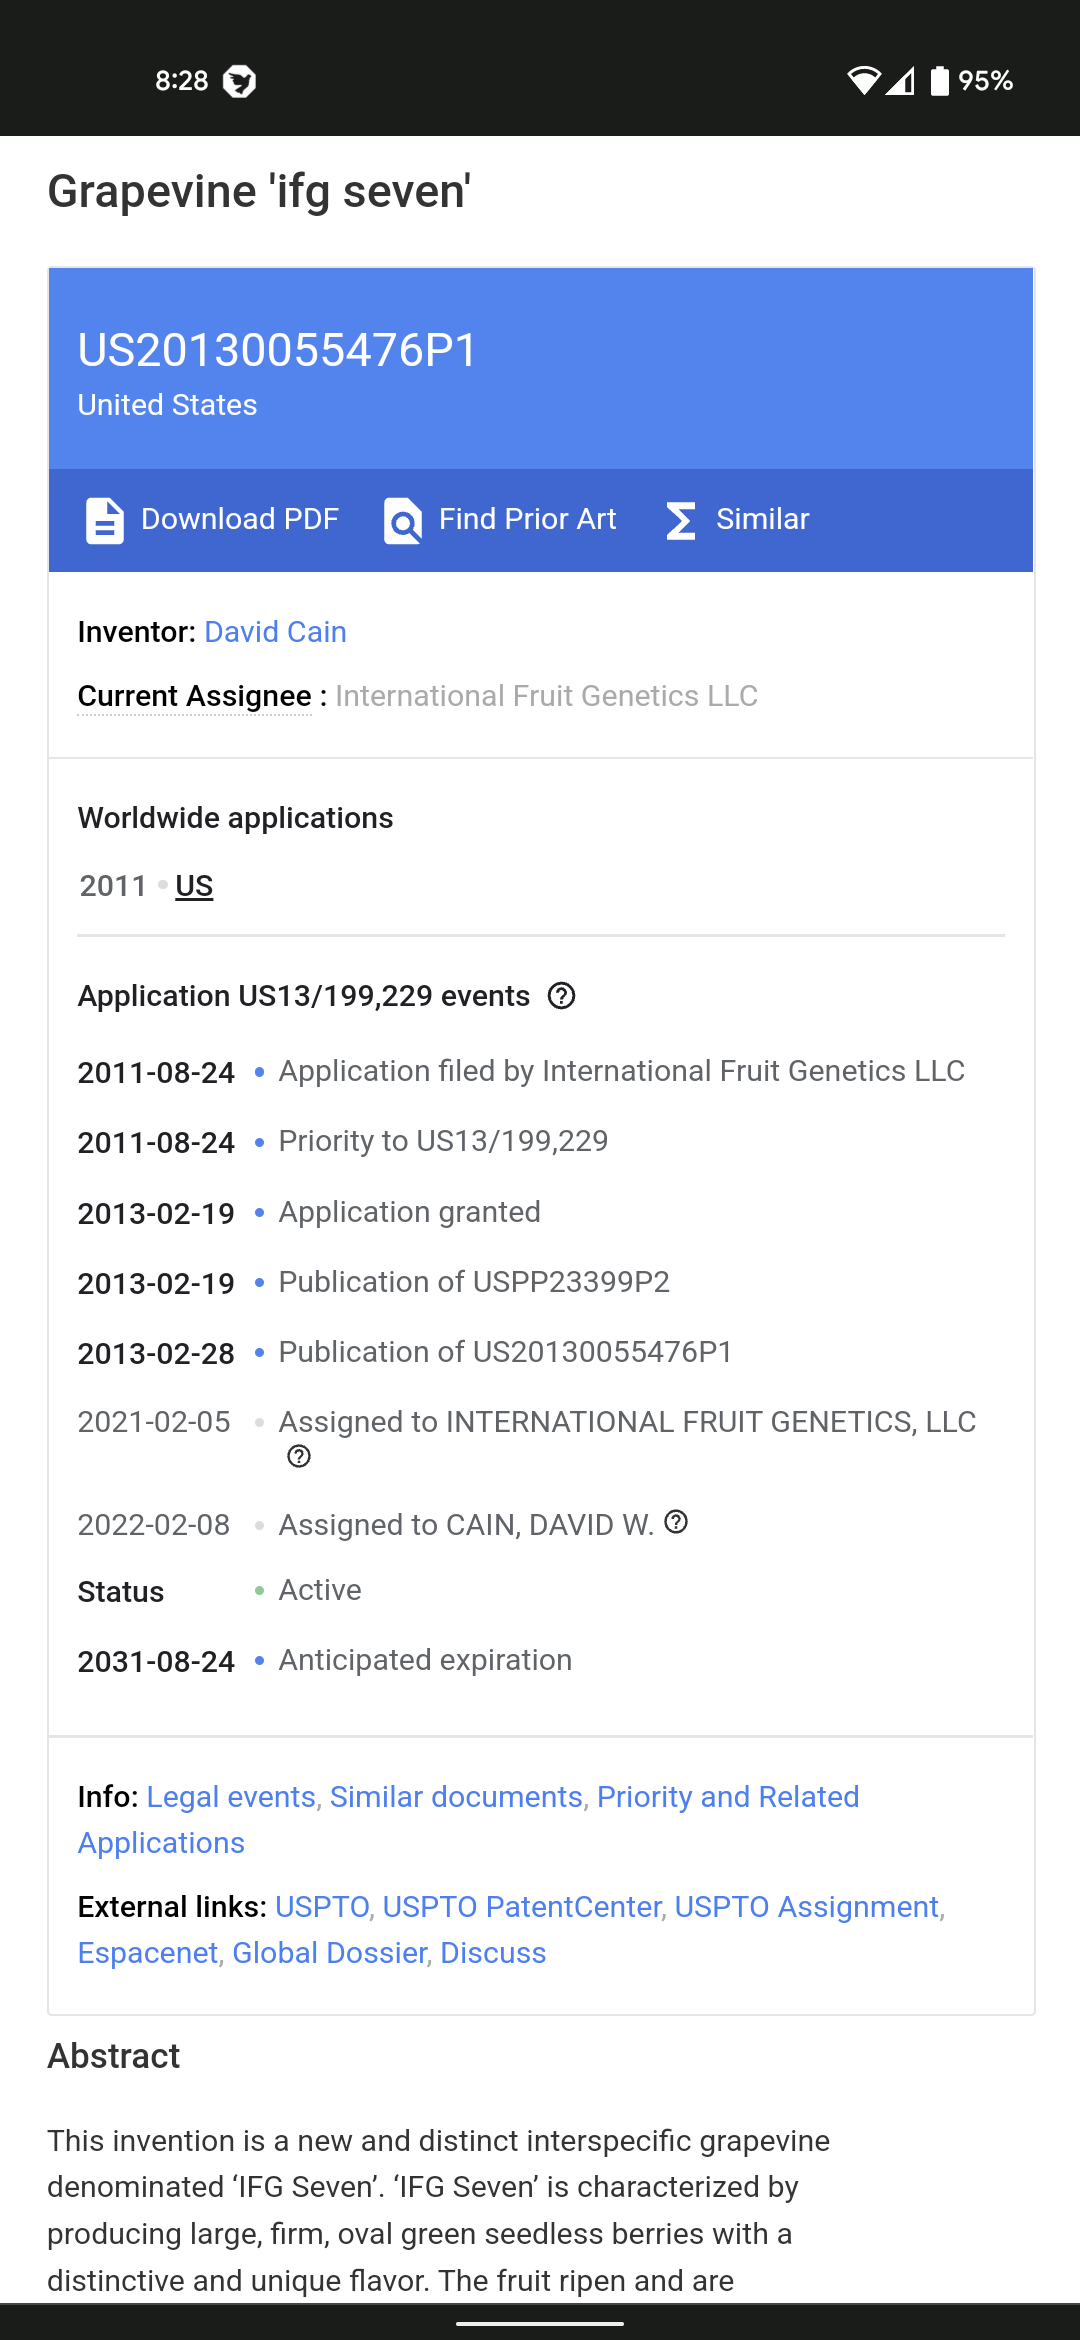This screenshot has width=1080, height=2340.
Task: Jump to Similar documents section
Action: click(x=456, y=1797)
